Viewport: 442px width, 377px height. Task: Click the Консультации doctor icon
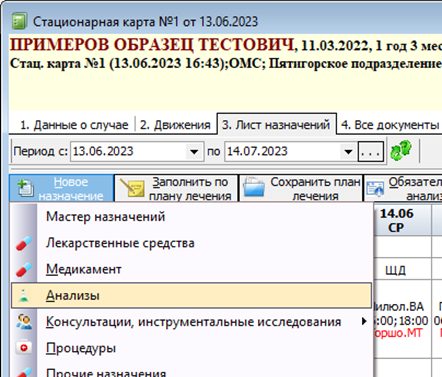click(24, 322)
